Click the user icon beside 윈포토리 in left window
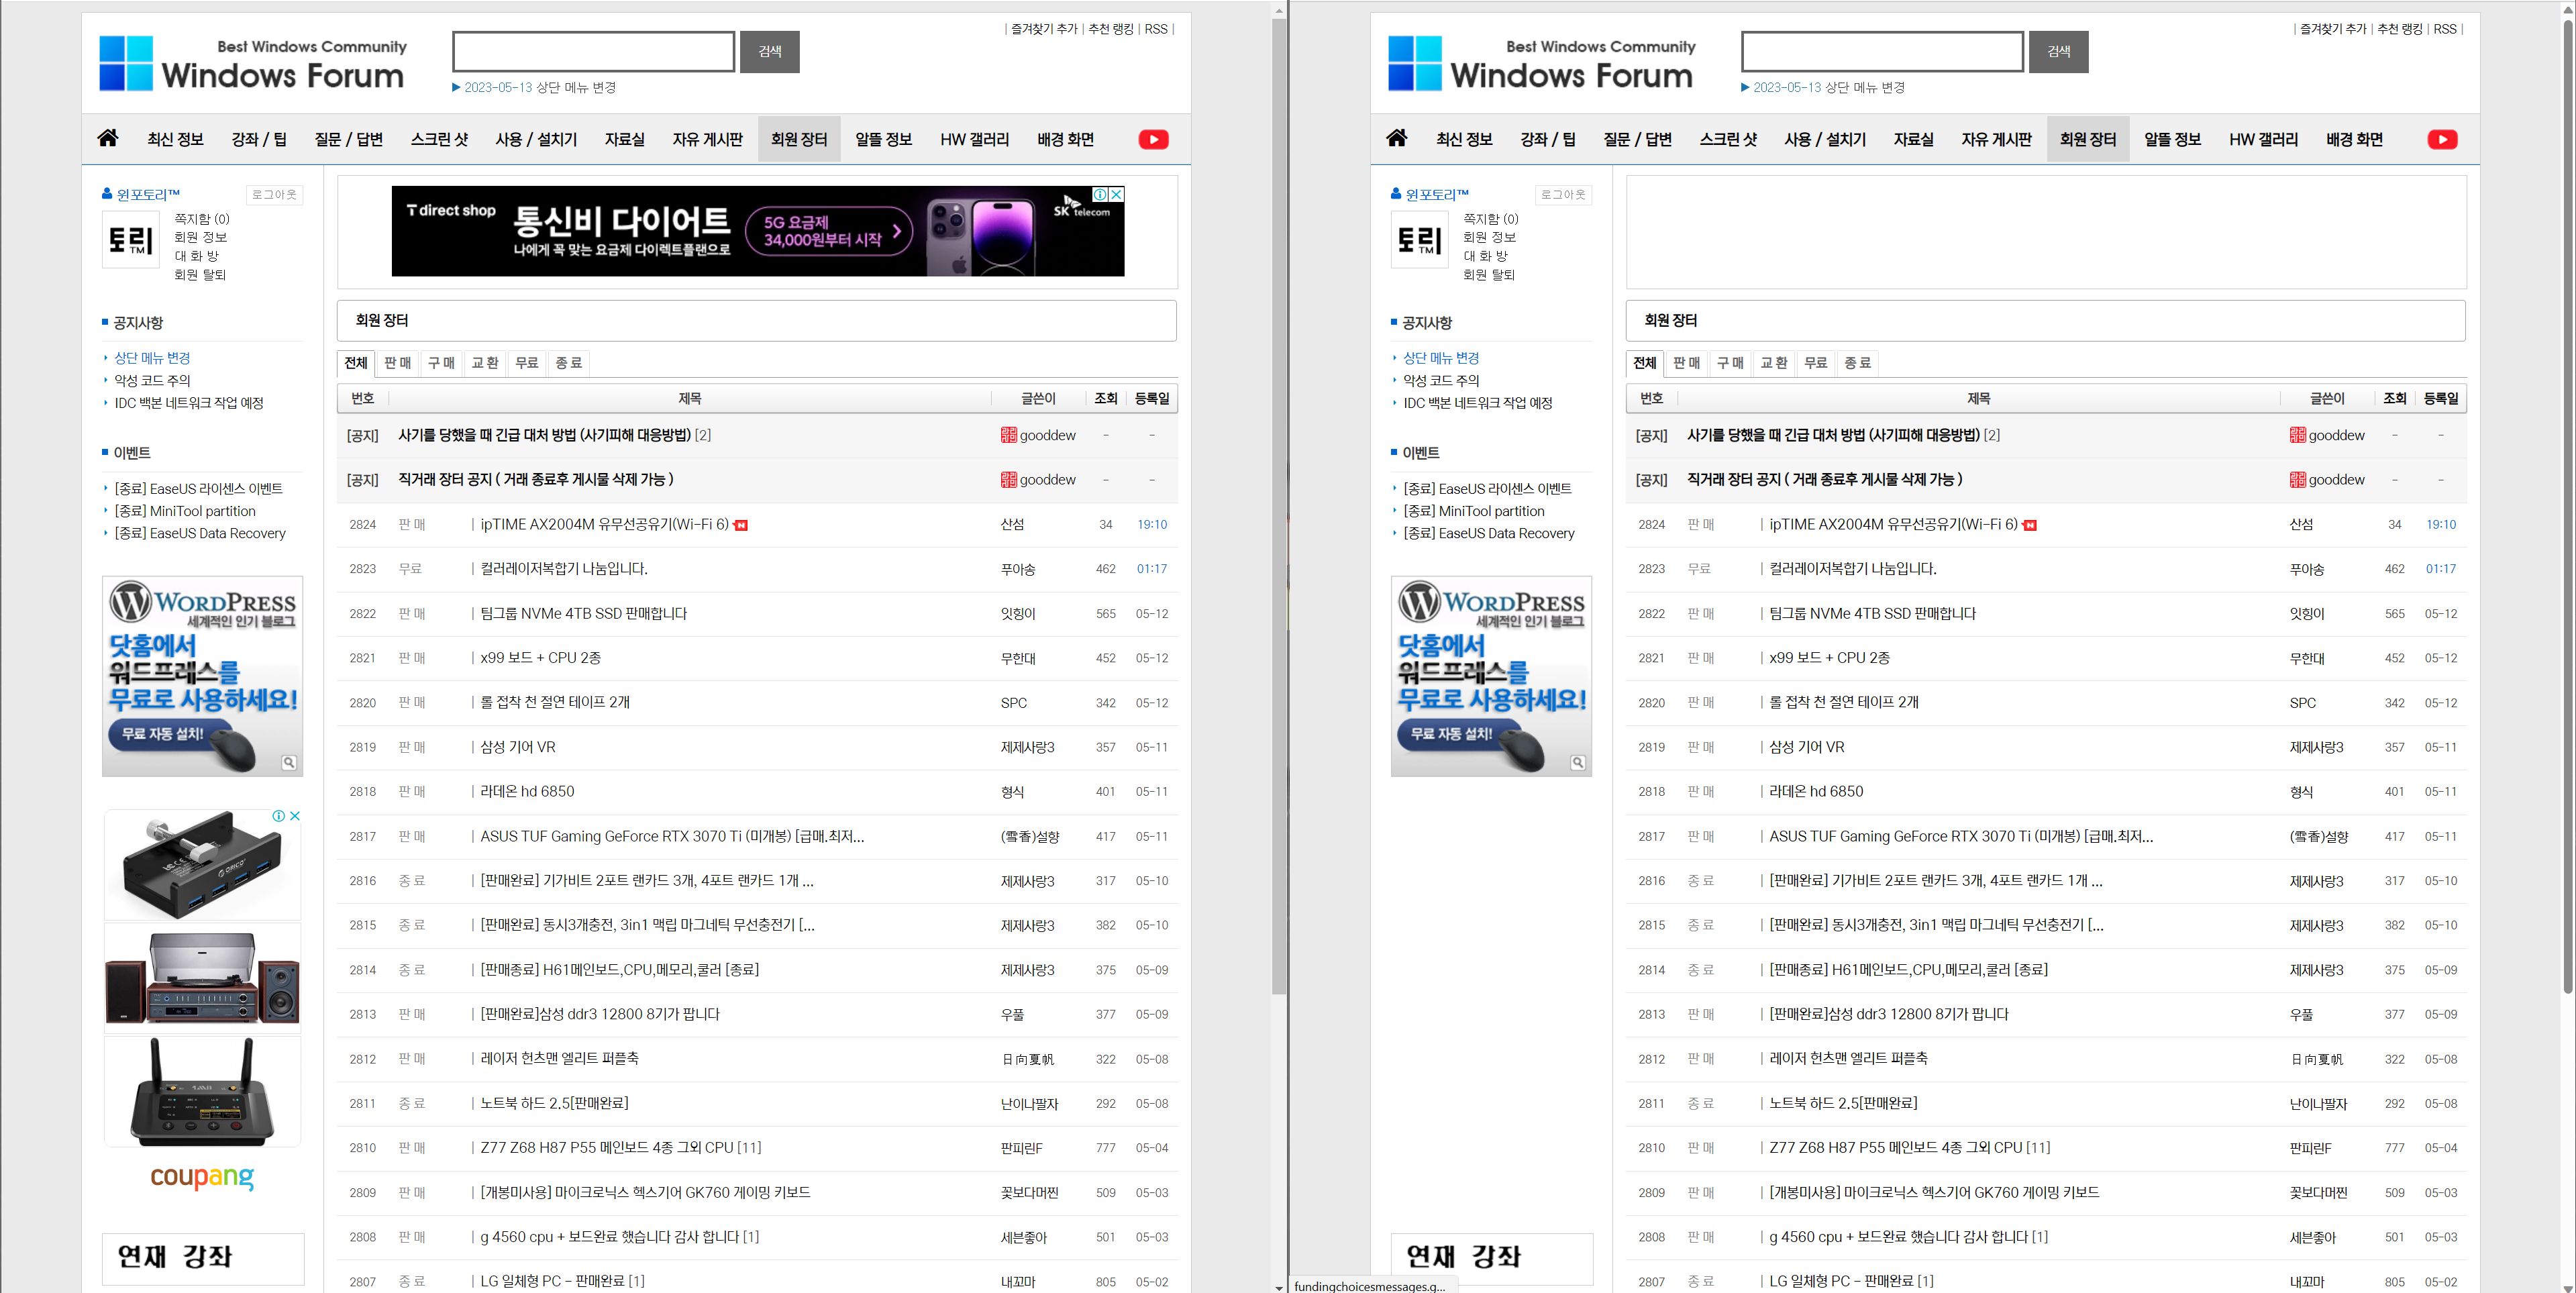 click(x=107, y=194)
